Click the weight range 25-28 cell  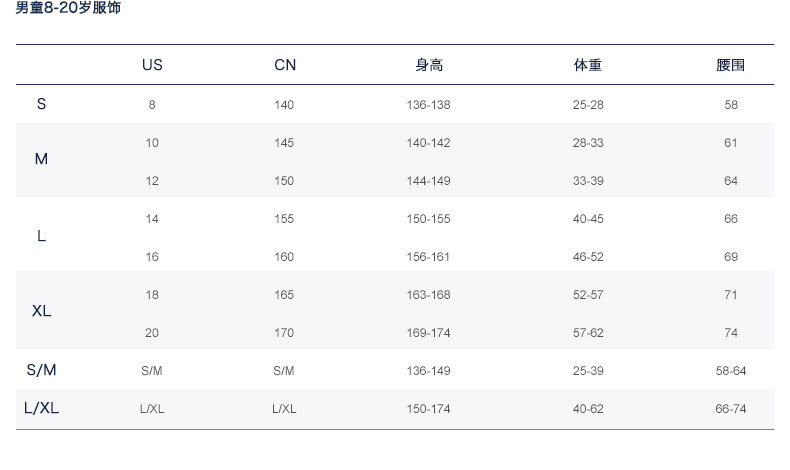pos(588,105)
